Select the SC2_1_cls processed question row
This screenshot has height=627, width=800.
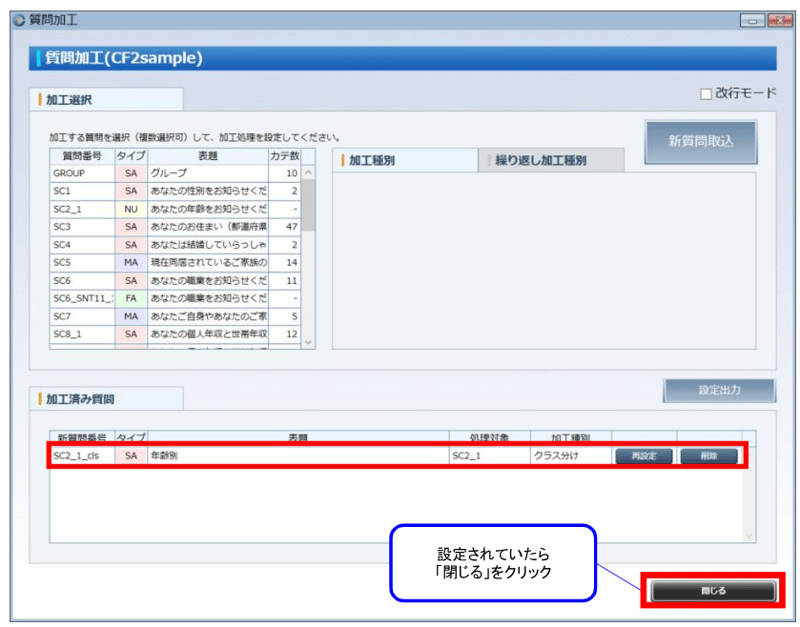click(x=300, y=455)
